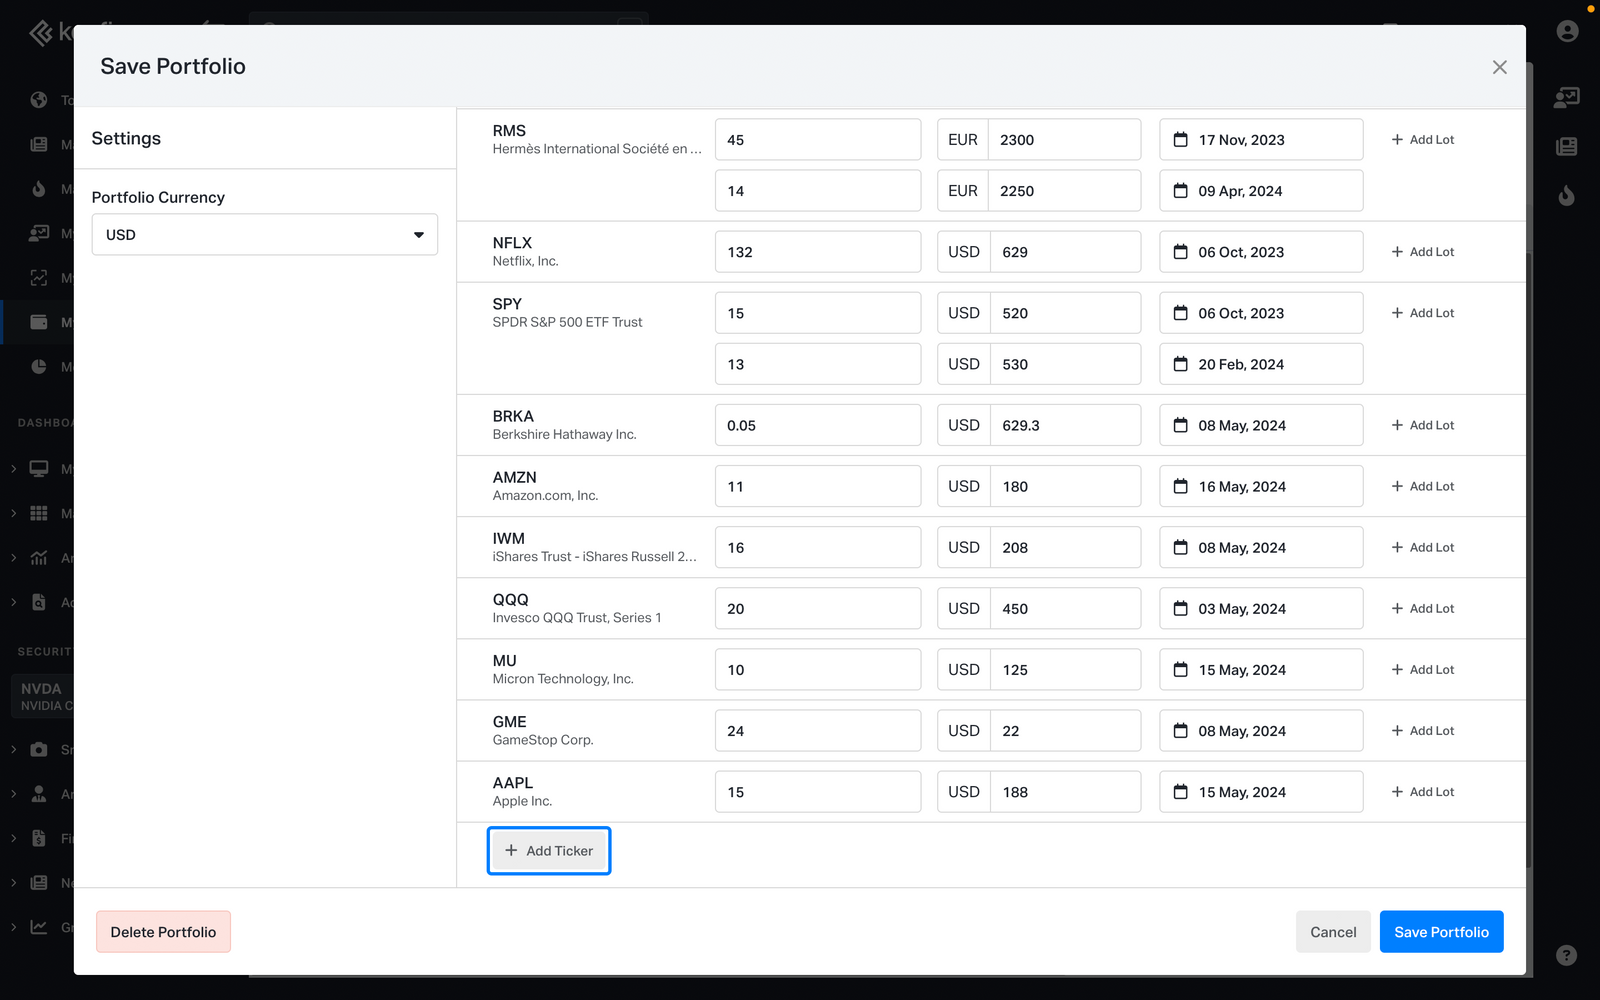Cancel the Save Portfolio dialog
Image resolution: width=1600 pixels, height=1000 pixels.
pyautogui.click(x=1332, y=932)
